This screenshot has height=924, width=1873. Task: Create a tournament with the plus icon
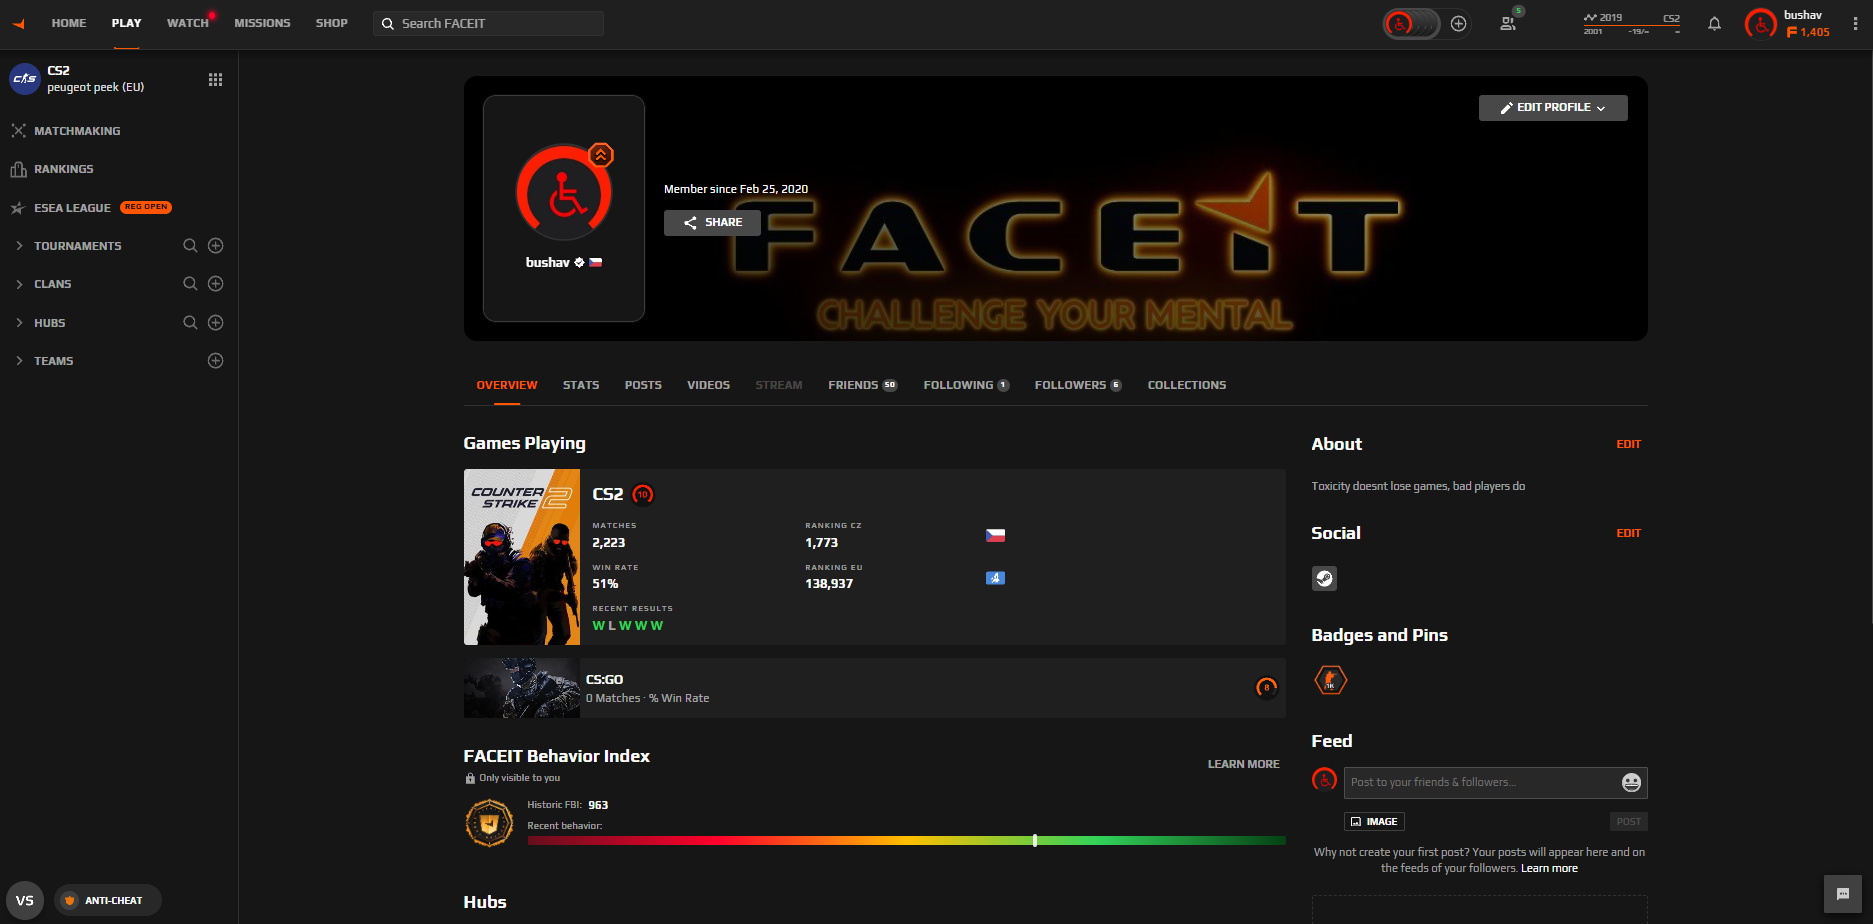pos(215,246)
